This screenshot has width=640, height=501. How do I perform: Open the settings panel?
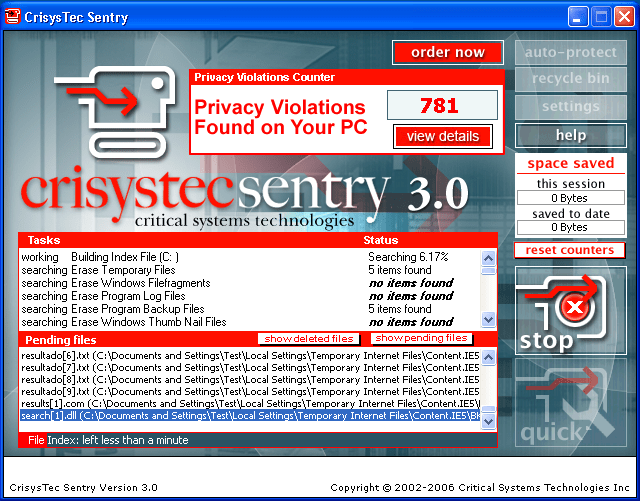point(570,107)
